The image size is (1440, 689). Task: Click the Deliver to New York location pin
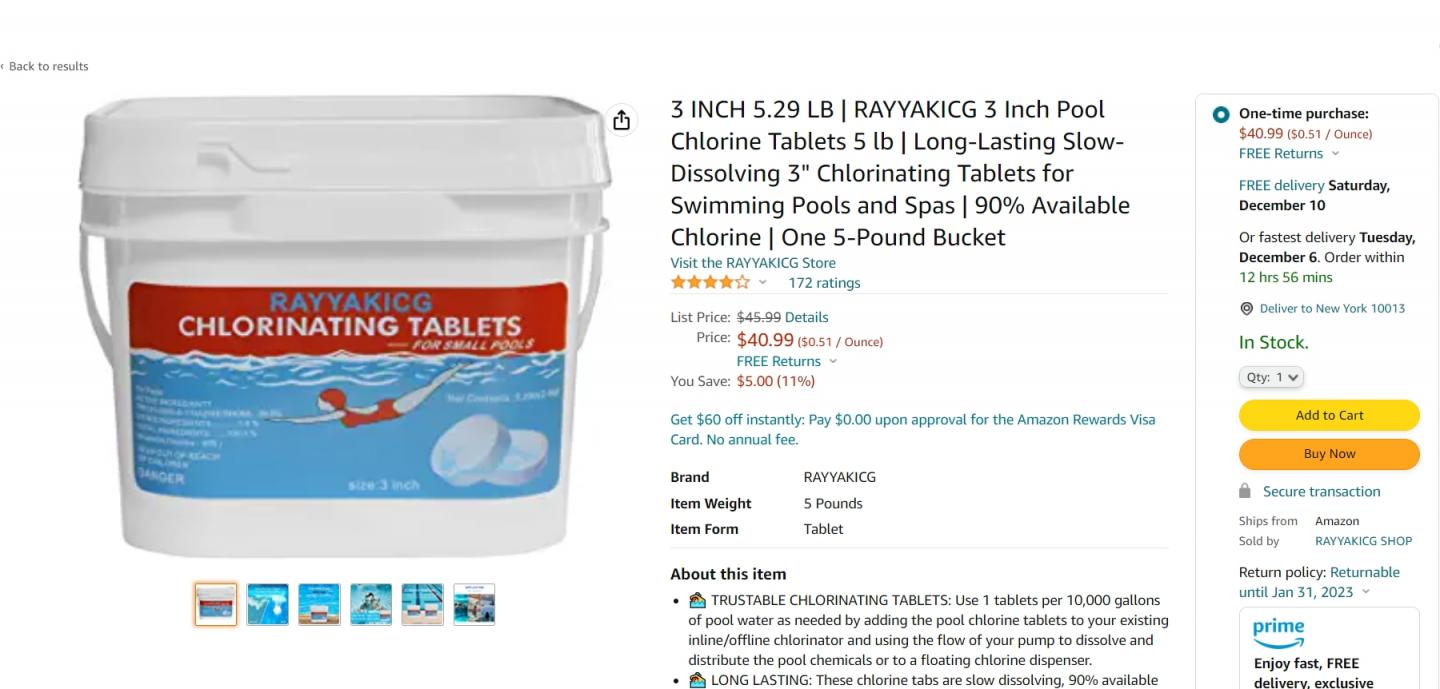1246,309
